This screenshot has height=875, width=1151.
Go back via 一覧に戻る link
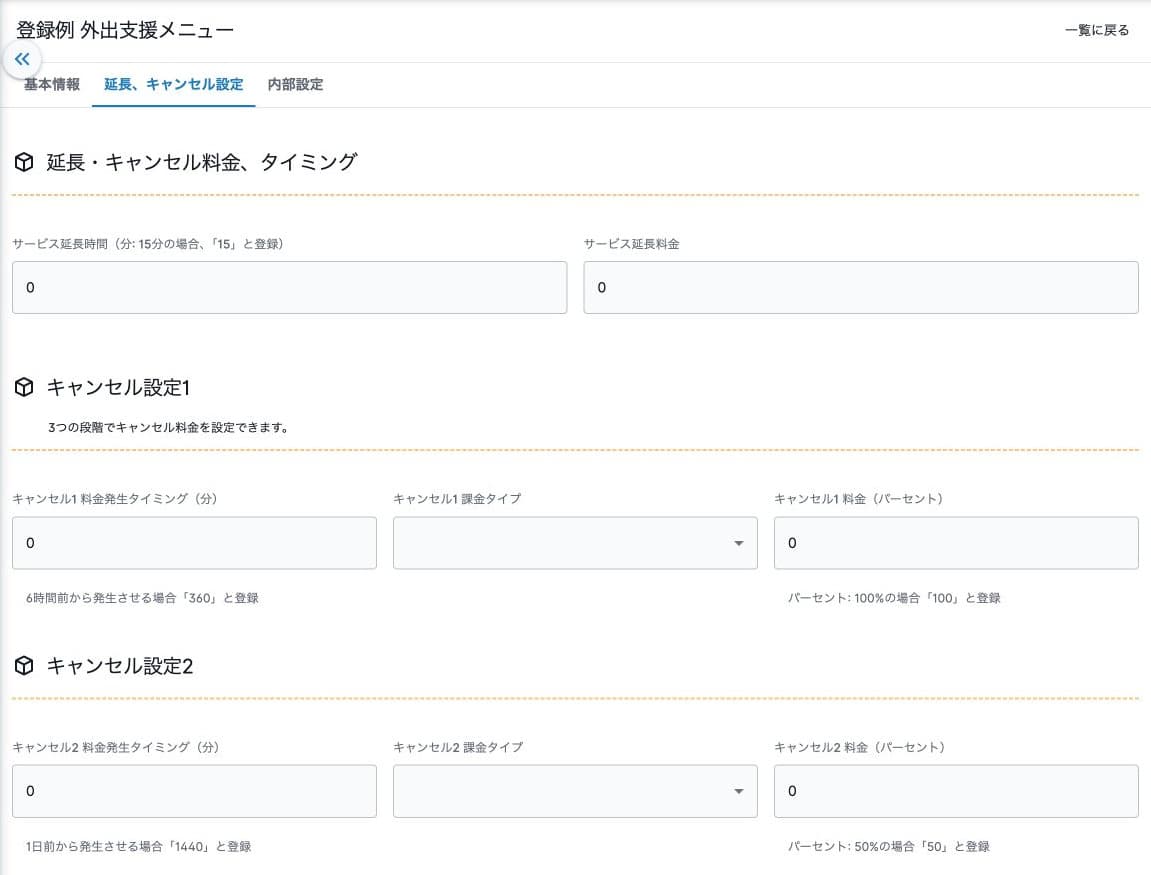tap(1097, 30)
